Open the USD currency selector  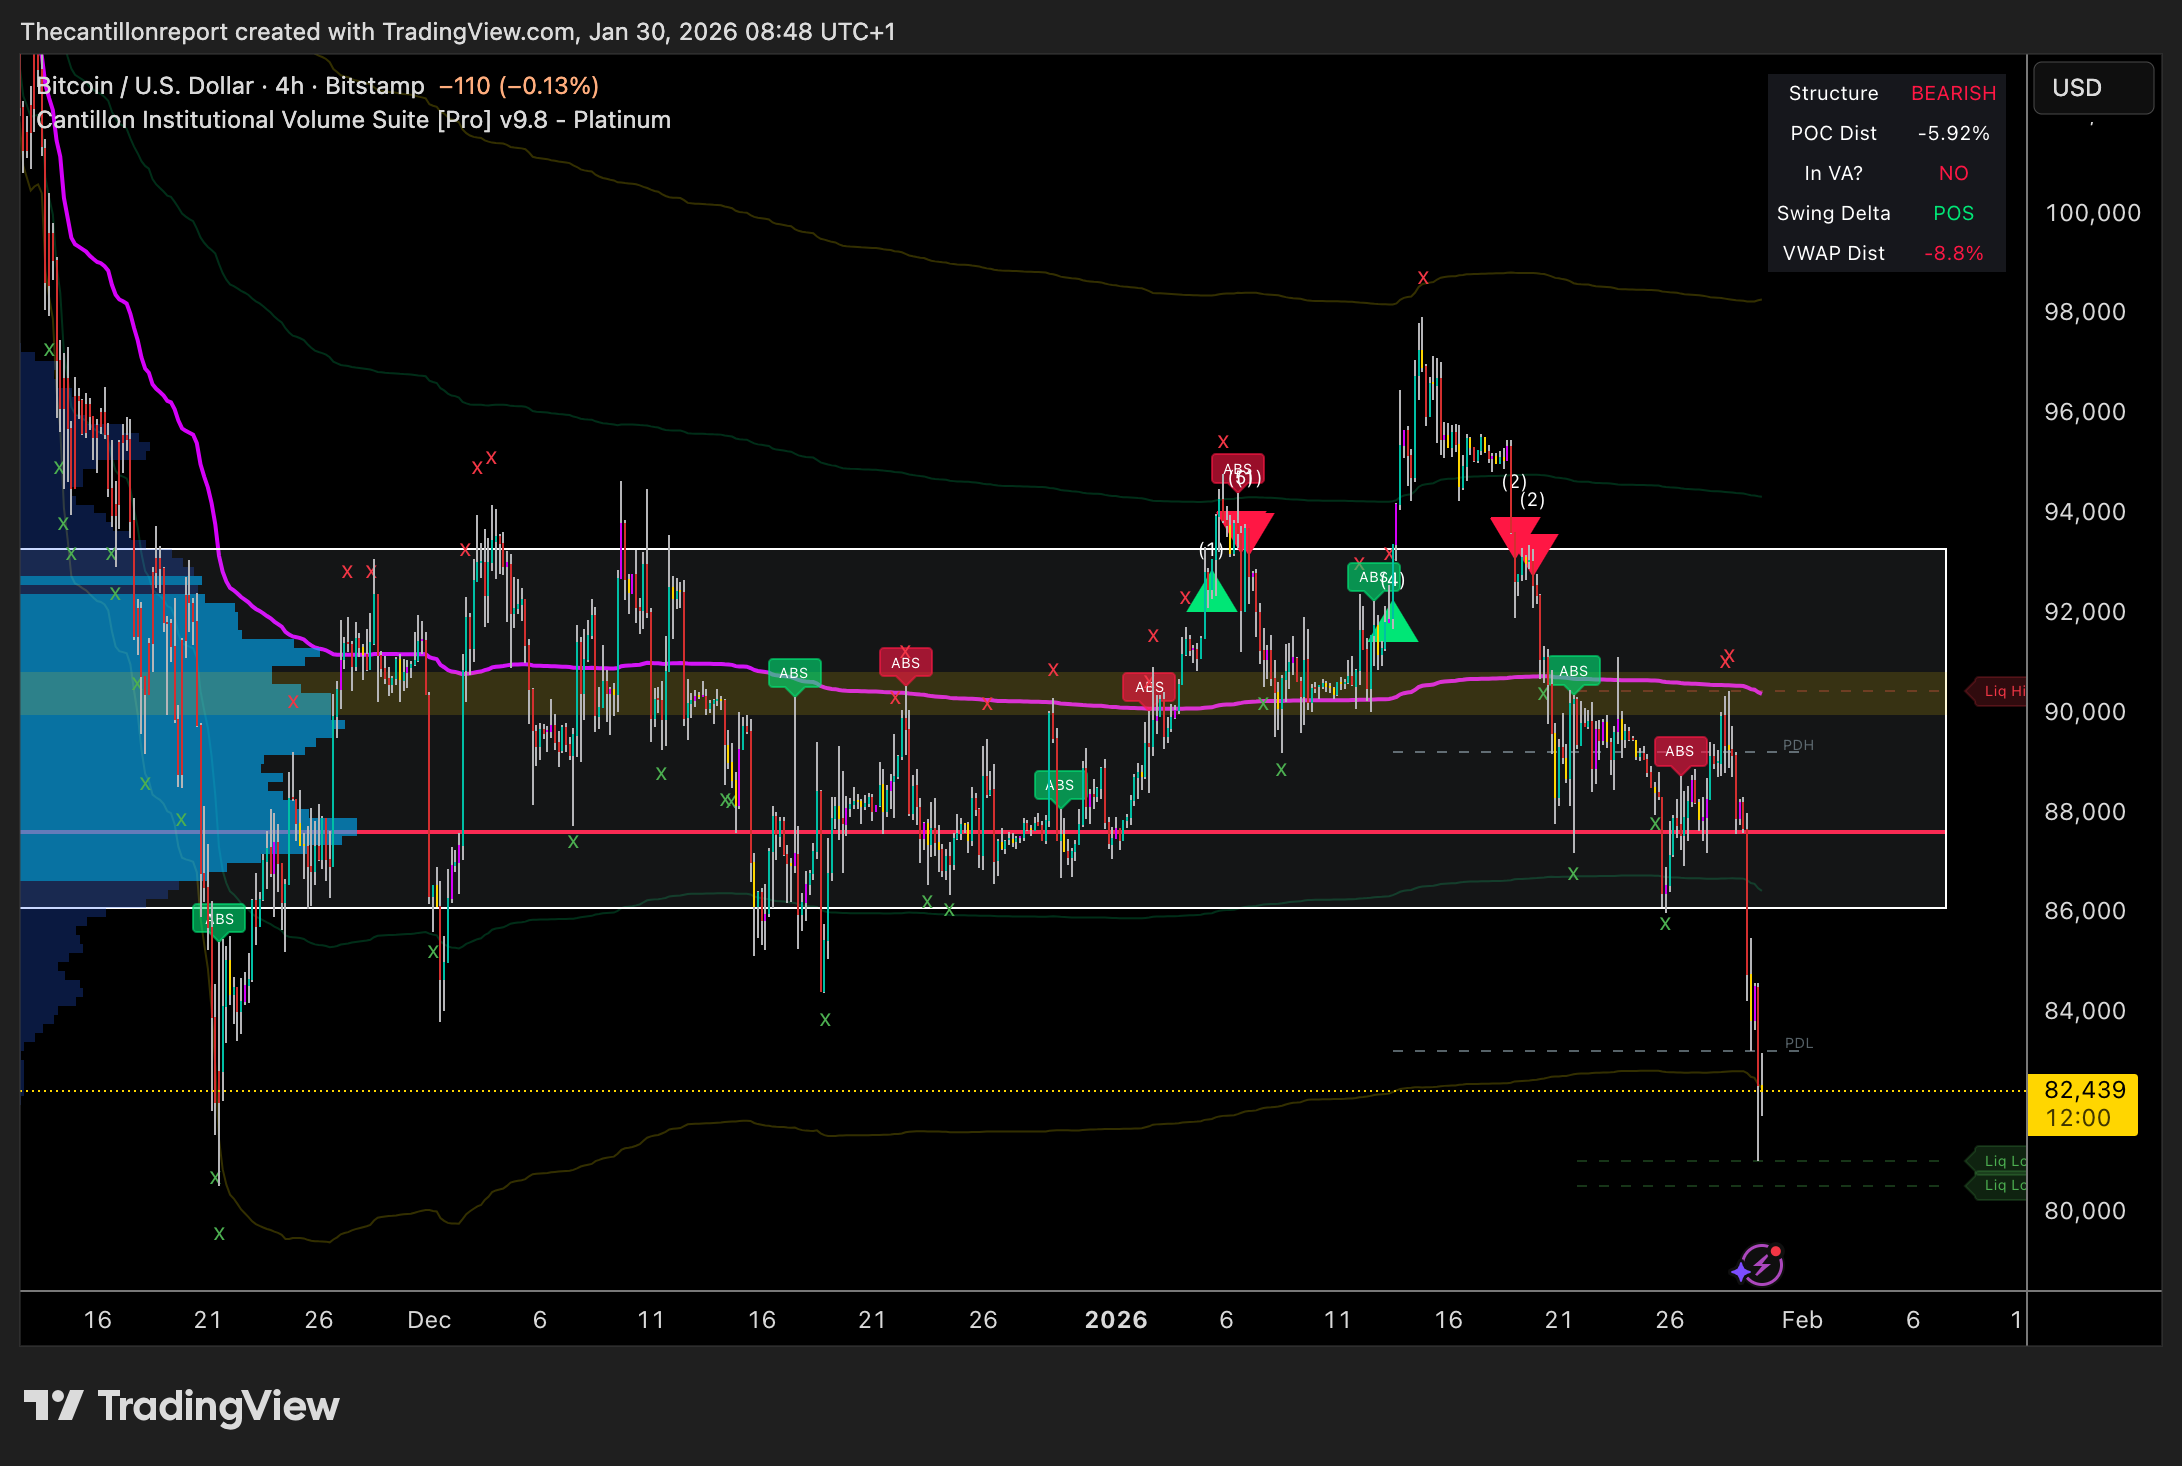point(2092,88)
